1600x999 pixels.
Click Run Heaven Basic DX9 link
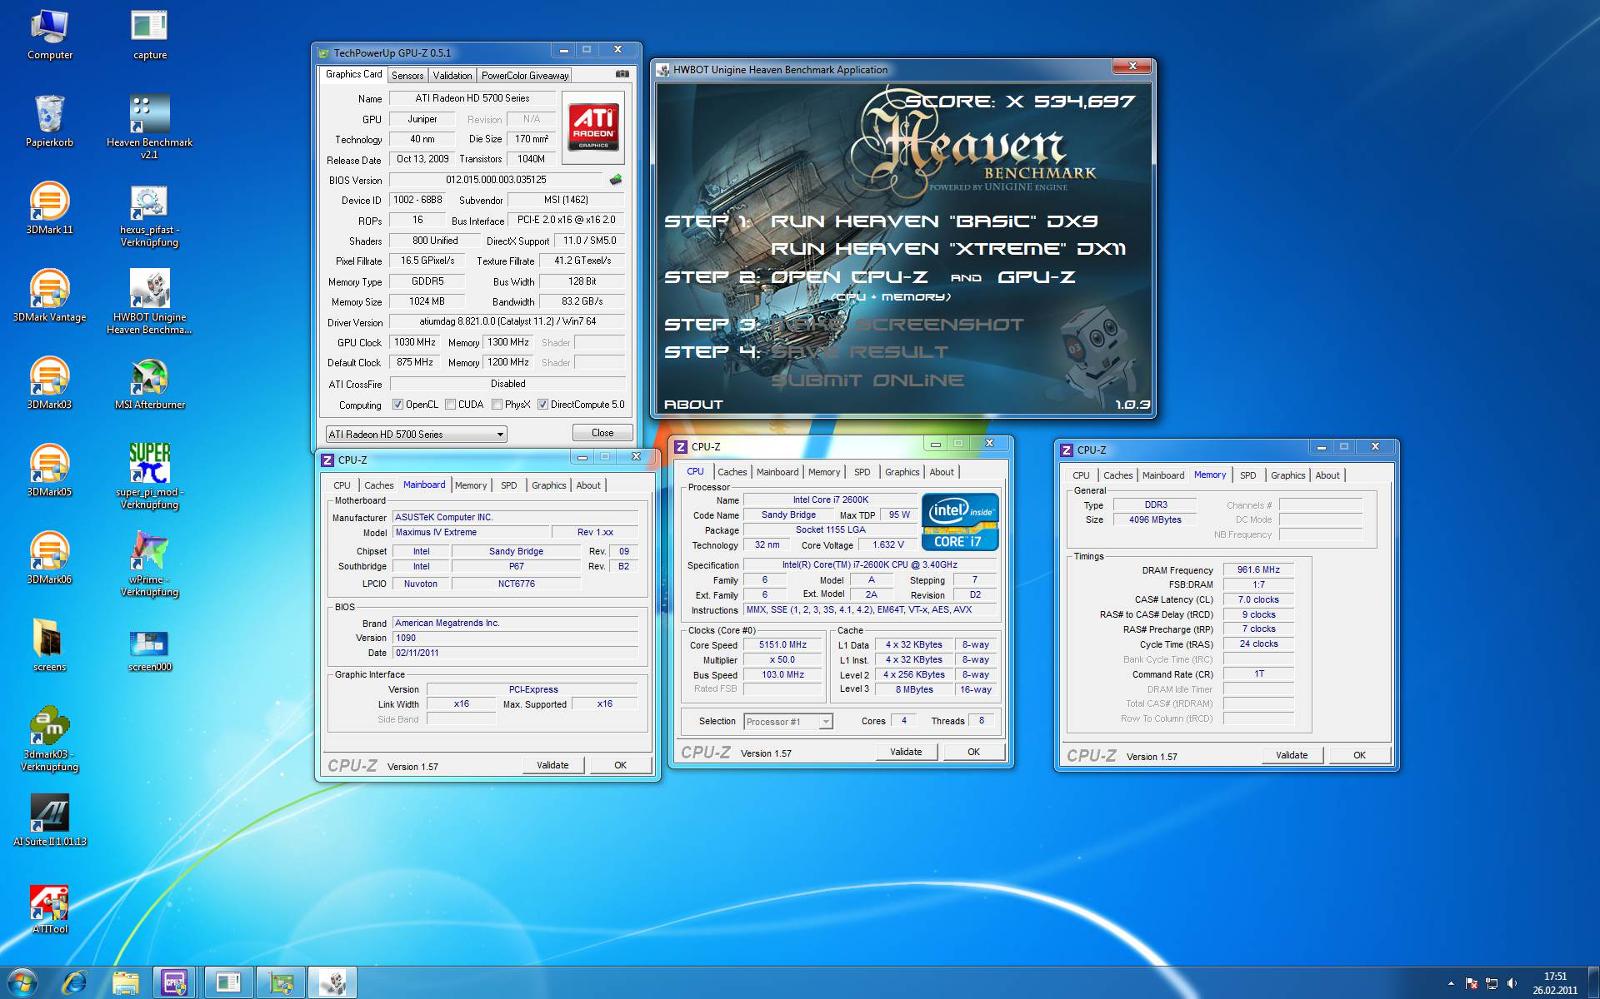pyautogui.click(x=933, y=221)
